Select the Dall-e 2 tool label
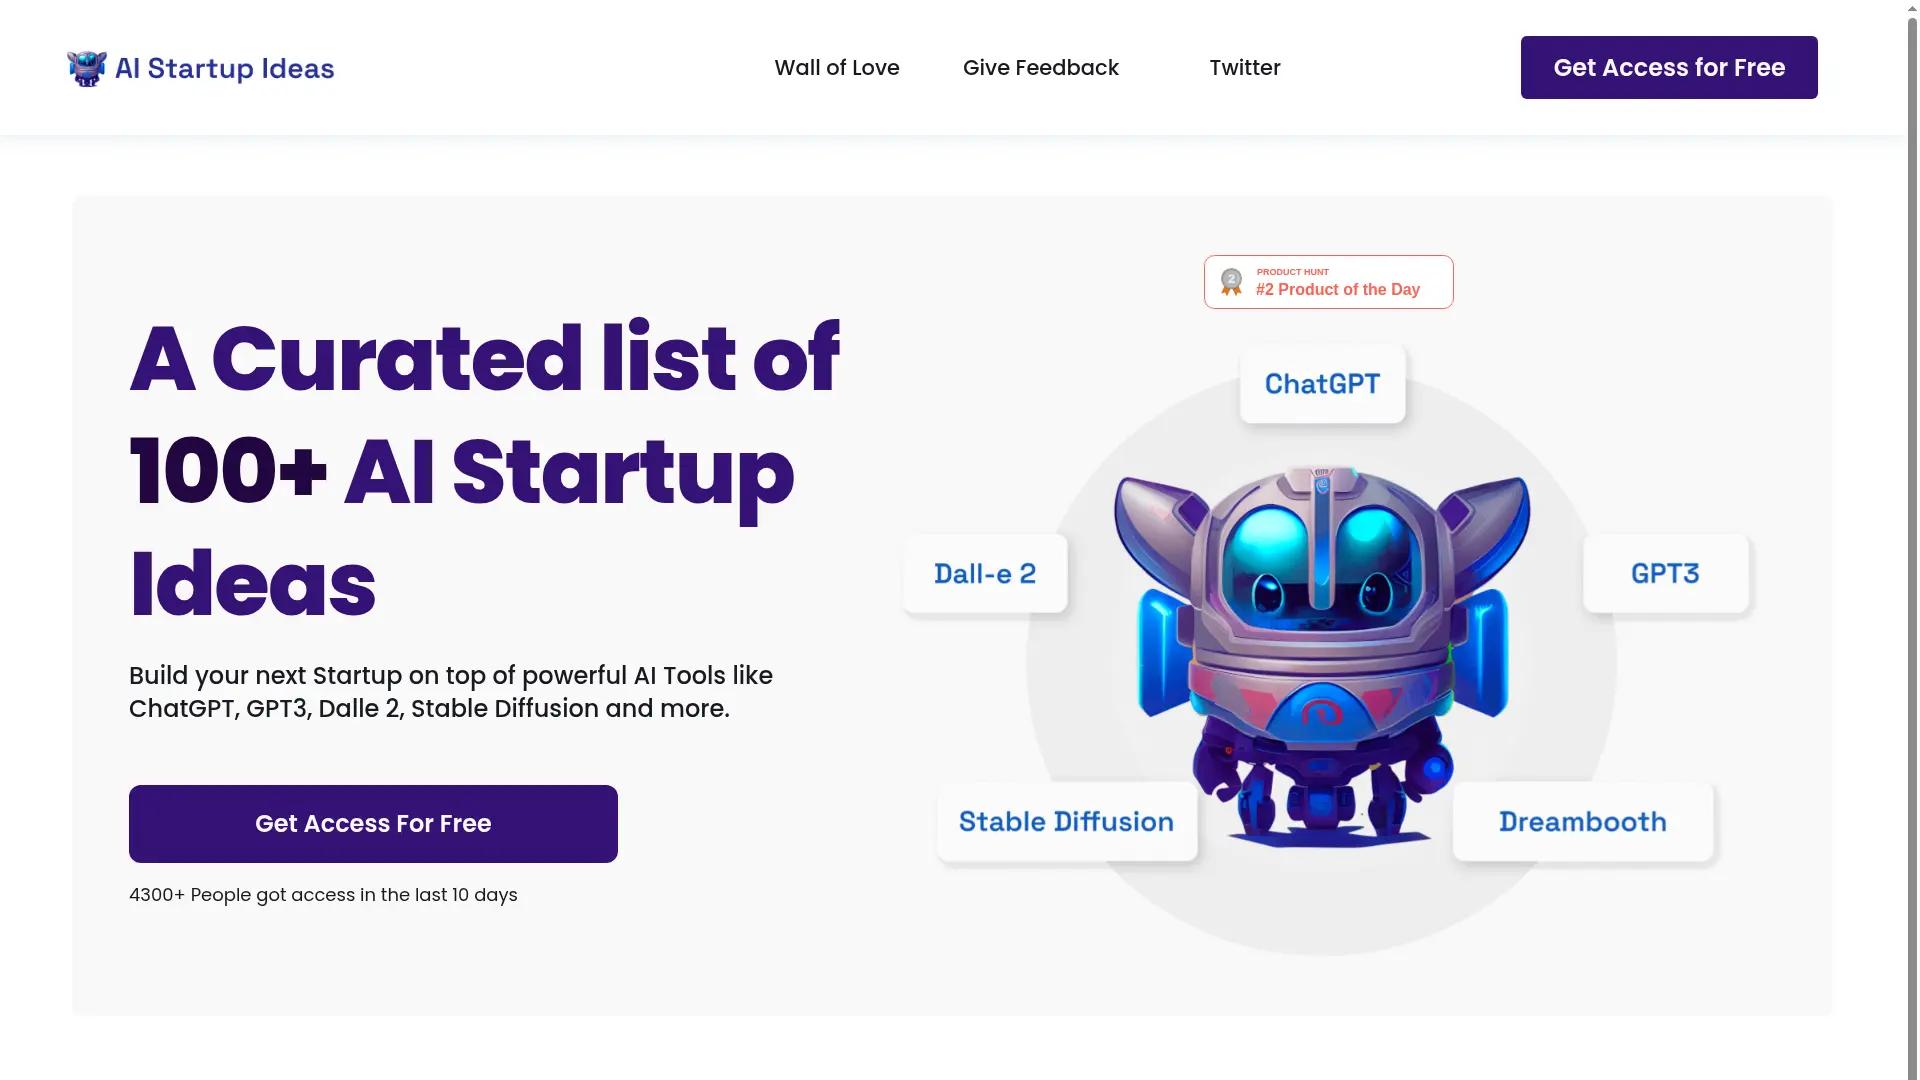 pyautogui.click(x=984, y=573)
